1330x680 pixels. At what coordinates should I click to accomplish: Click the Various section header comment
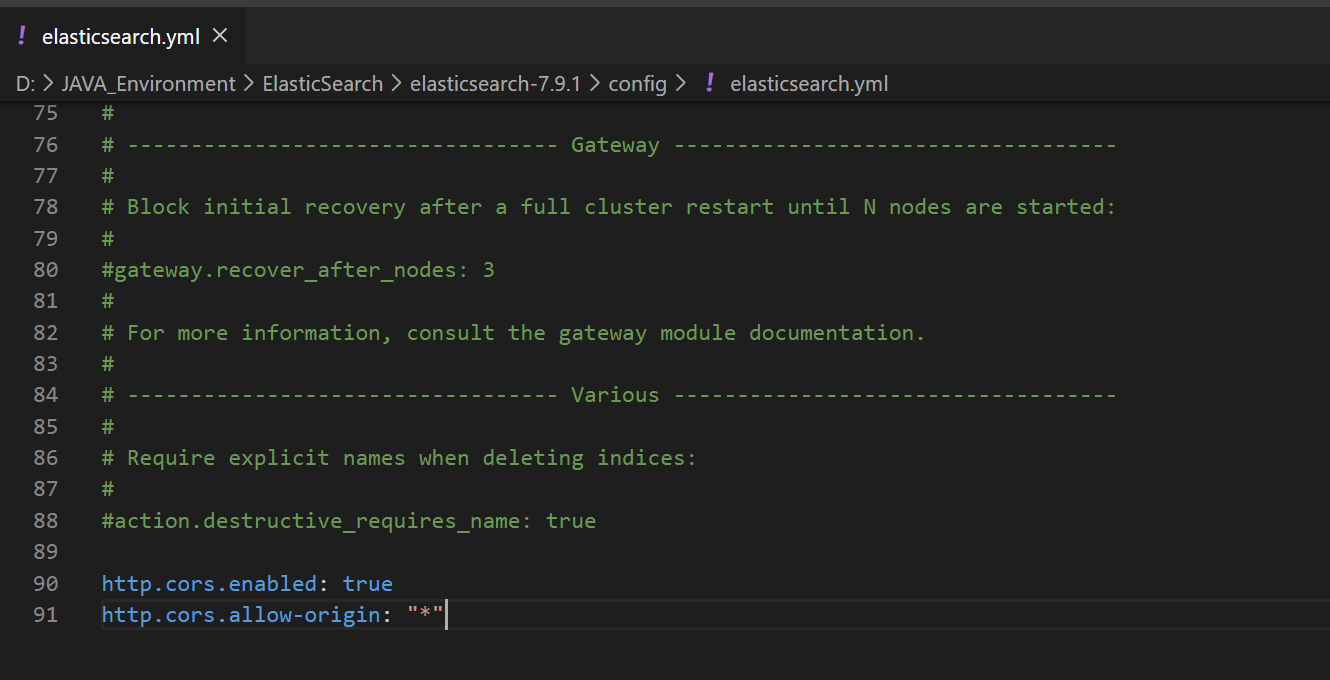(609, 395)
